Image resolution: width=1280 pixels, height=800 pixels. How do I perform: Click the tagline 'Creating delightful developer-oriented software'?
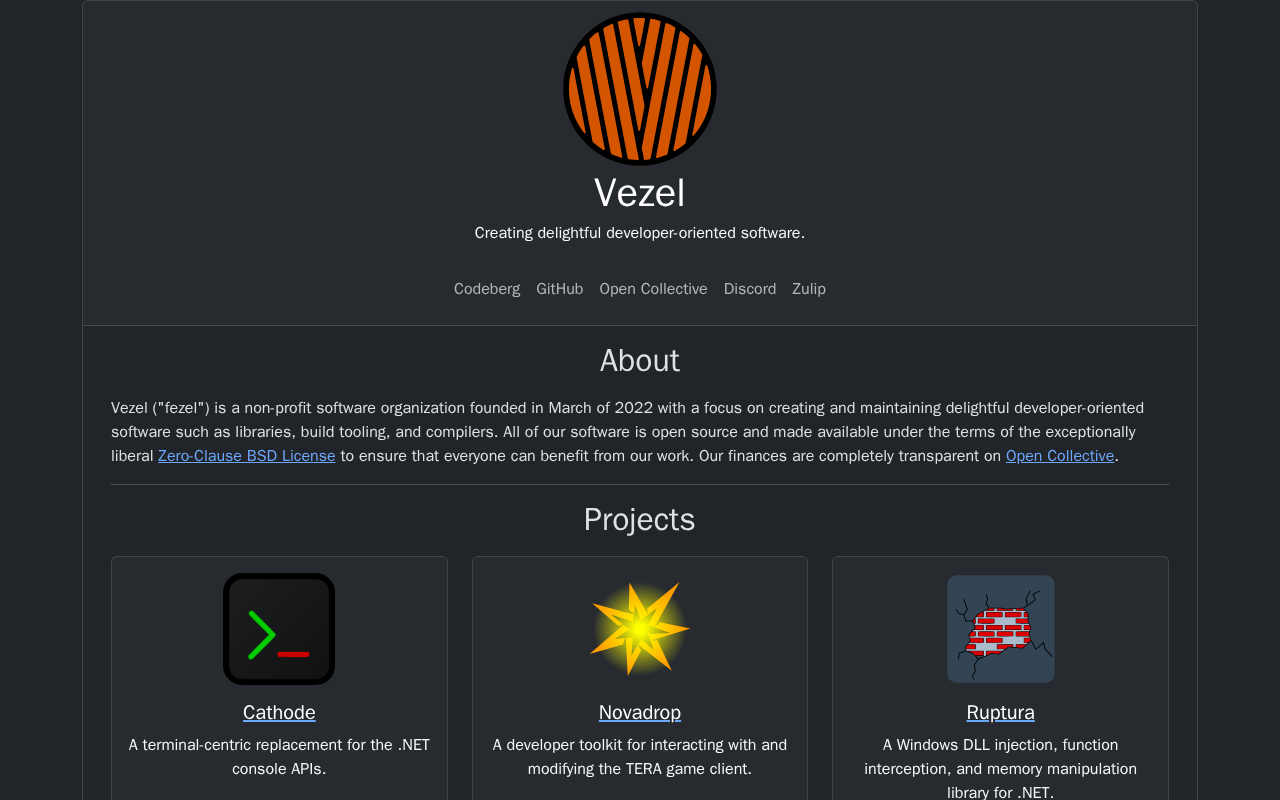(640, 233)
